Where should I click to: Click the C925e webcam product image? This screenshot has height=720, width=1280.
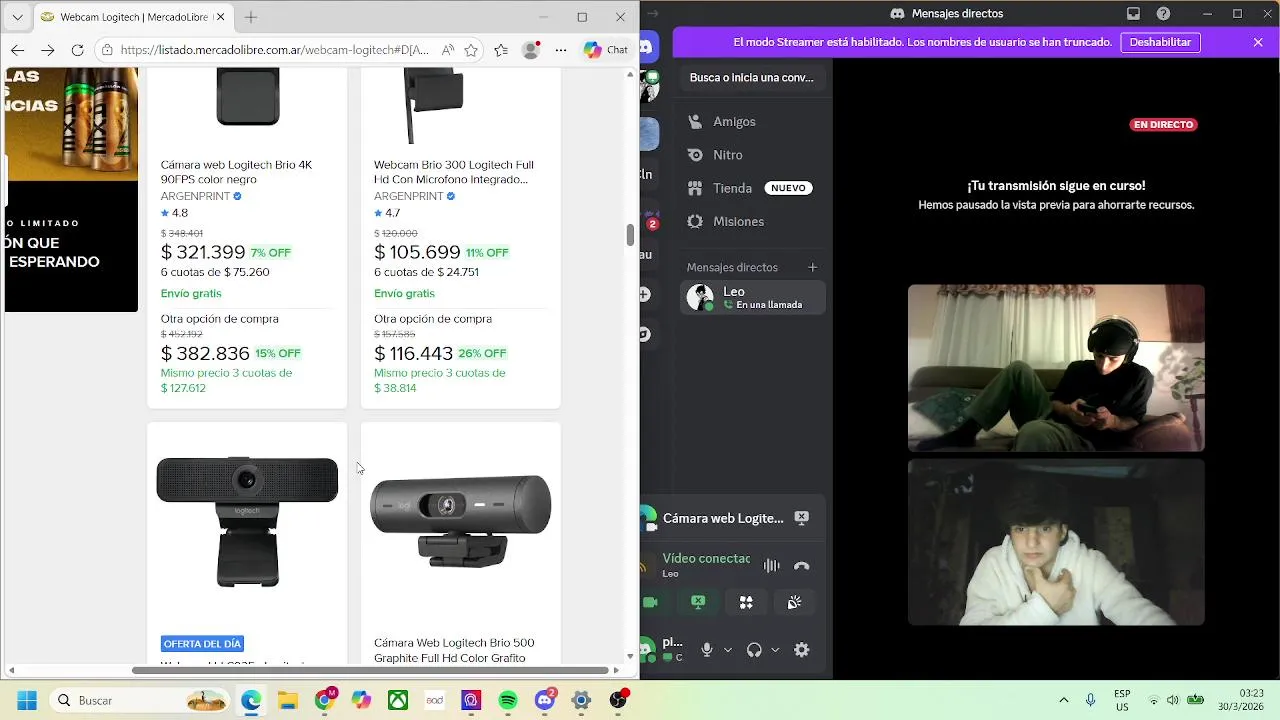247,521
